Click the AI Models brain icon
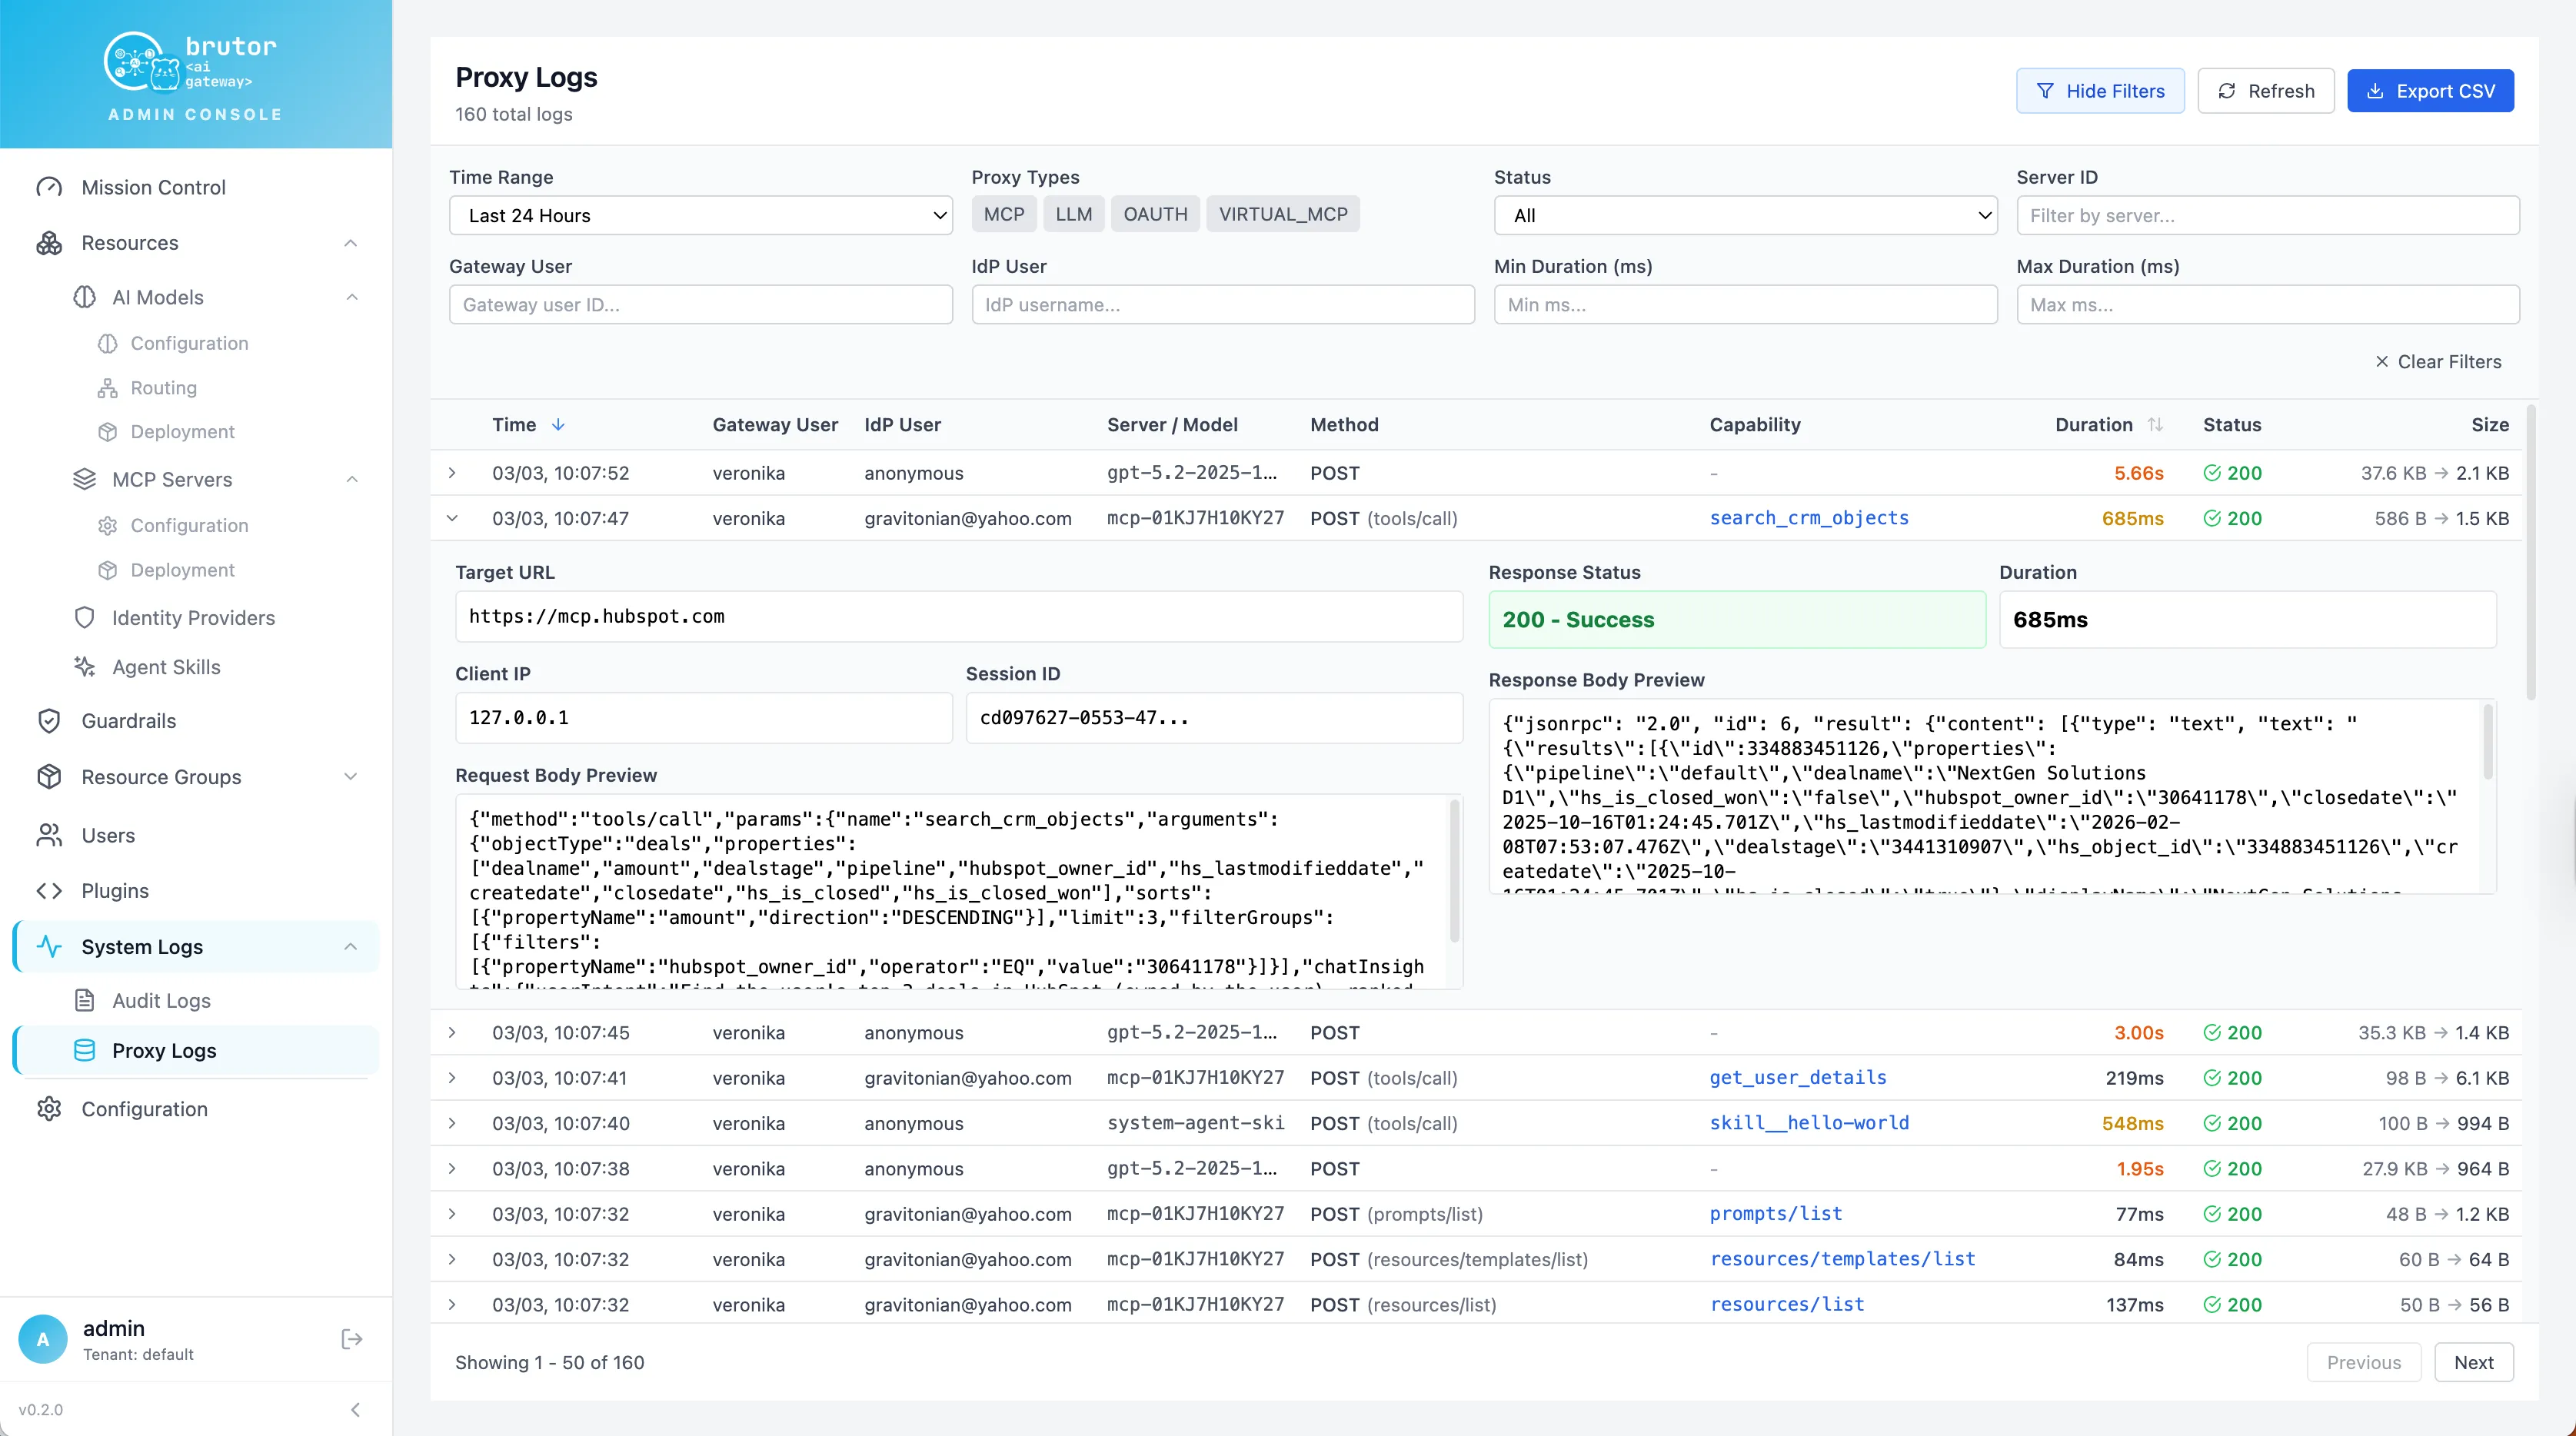Image resolution: width=2576 pixels, height=1436 pixels. [x=85, y=297]
